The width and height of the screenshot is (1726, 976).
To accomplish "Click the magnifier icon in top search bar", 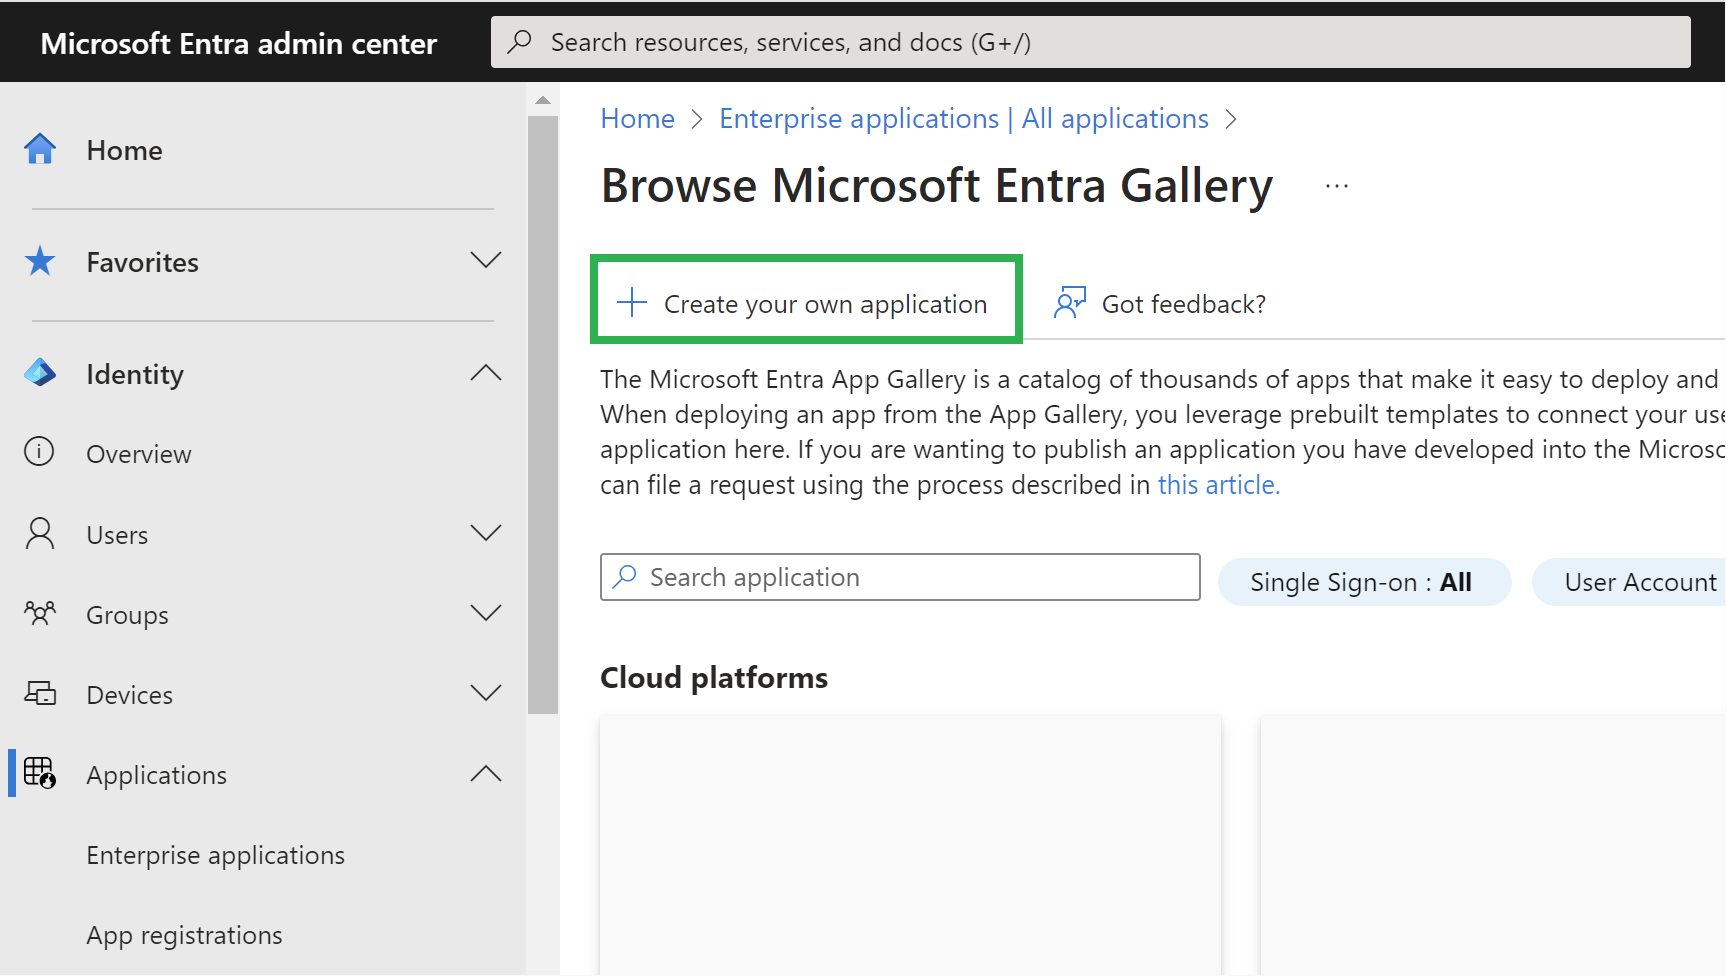I will pos(520,42).
